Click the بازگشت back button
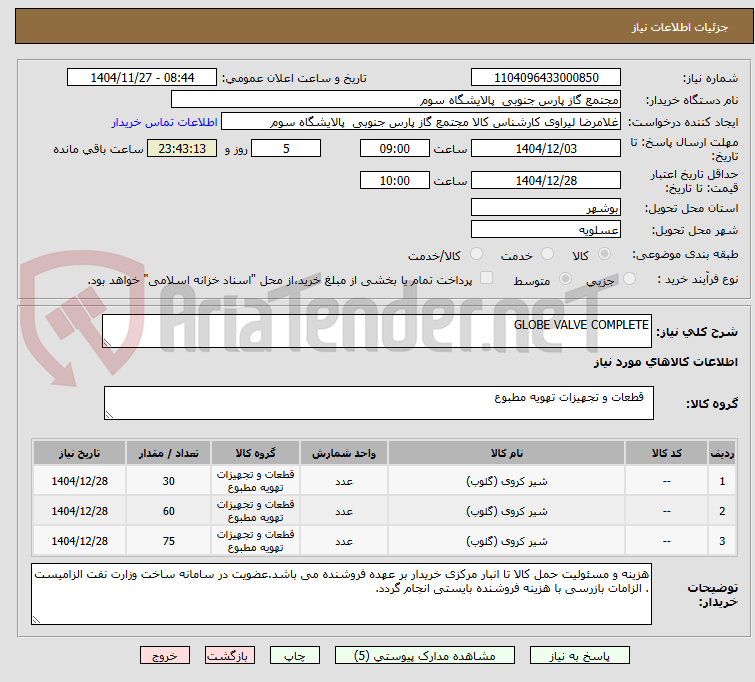The width and height of the screenshot is (755, 682). coord(230,656)
